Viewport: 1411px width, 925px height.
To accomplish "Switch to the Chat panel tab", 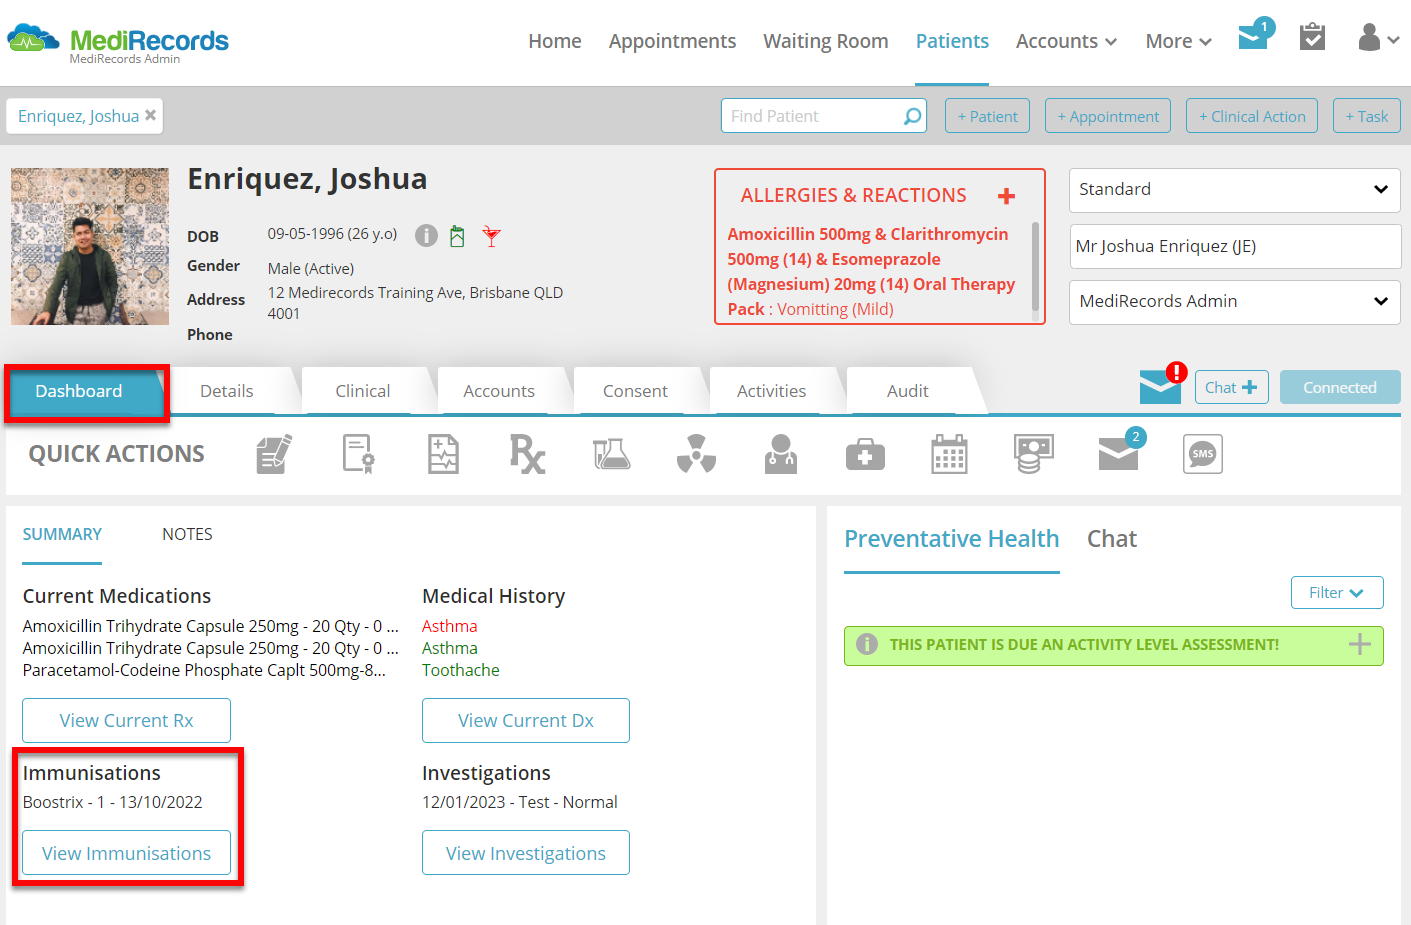I will (x=1112, y=539).
